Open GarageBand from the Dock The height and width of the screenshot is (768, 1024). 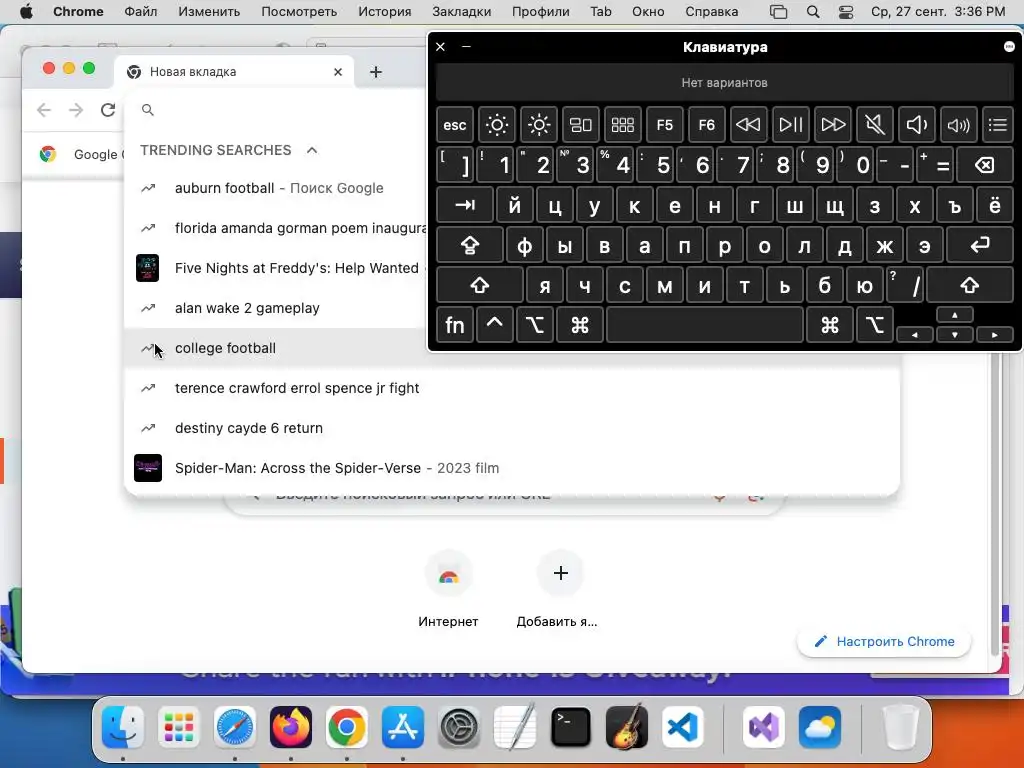click(x=627, y=727)
